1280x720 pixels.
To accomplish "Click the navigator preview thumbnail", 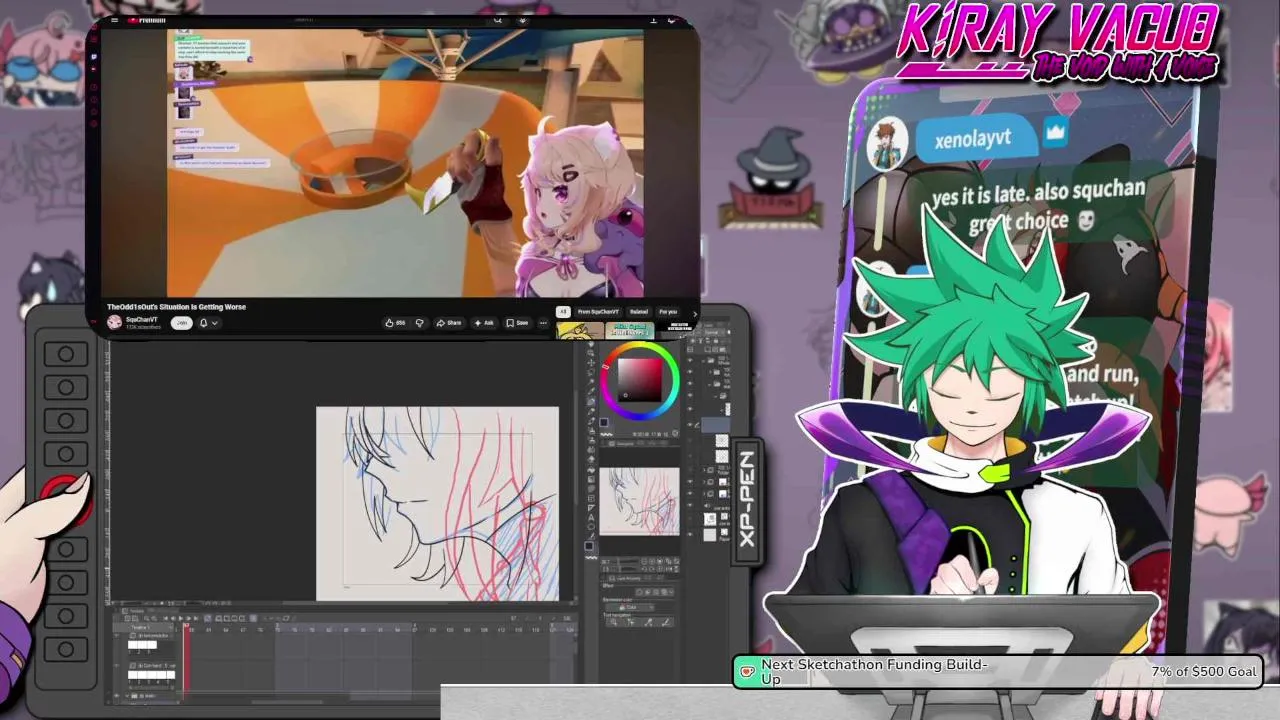I will coord(639,501).
